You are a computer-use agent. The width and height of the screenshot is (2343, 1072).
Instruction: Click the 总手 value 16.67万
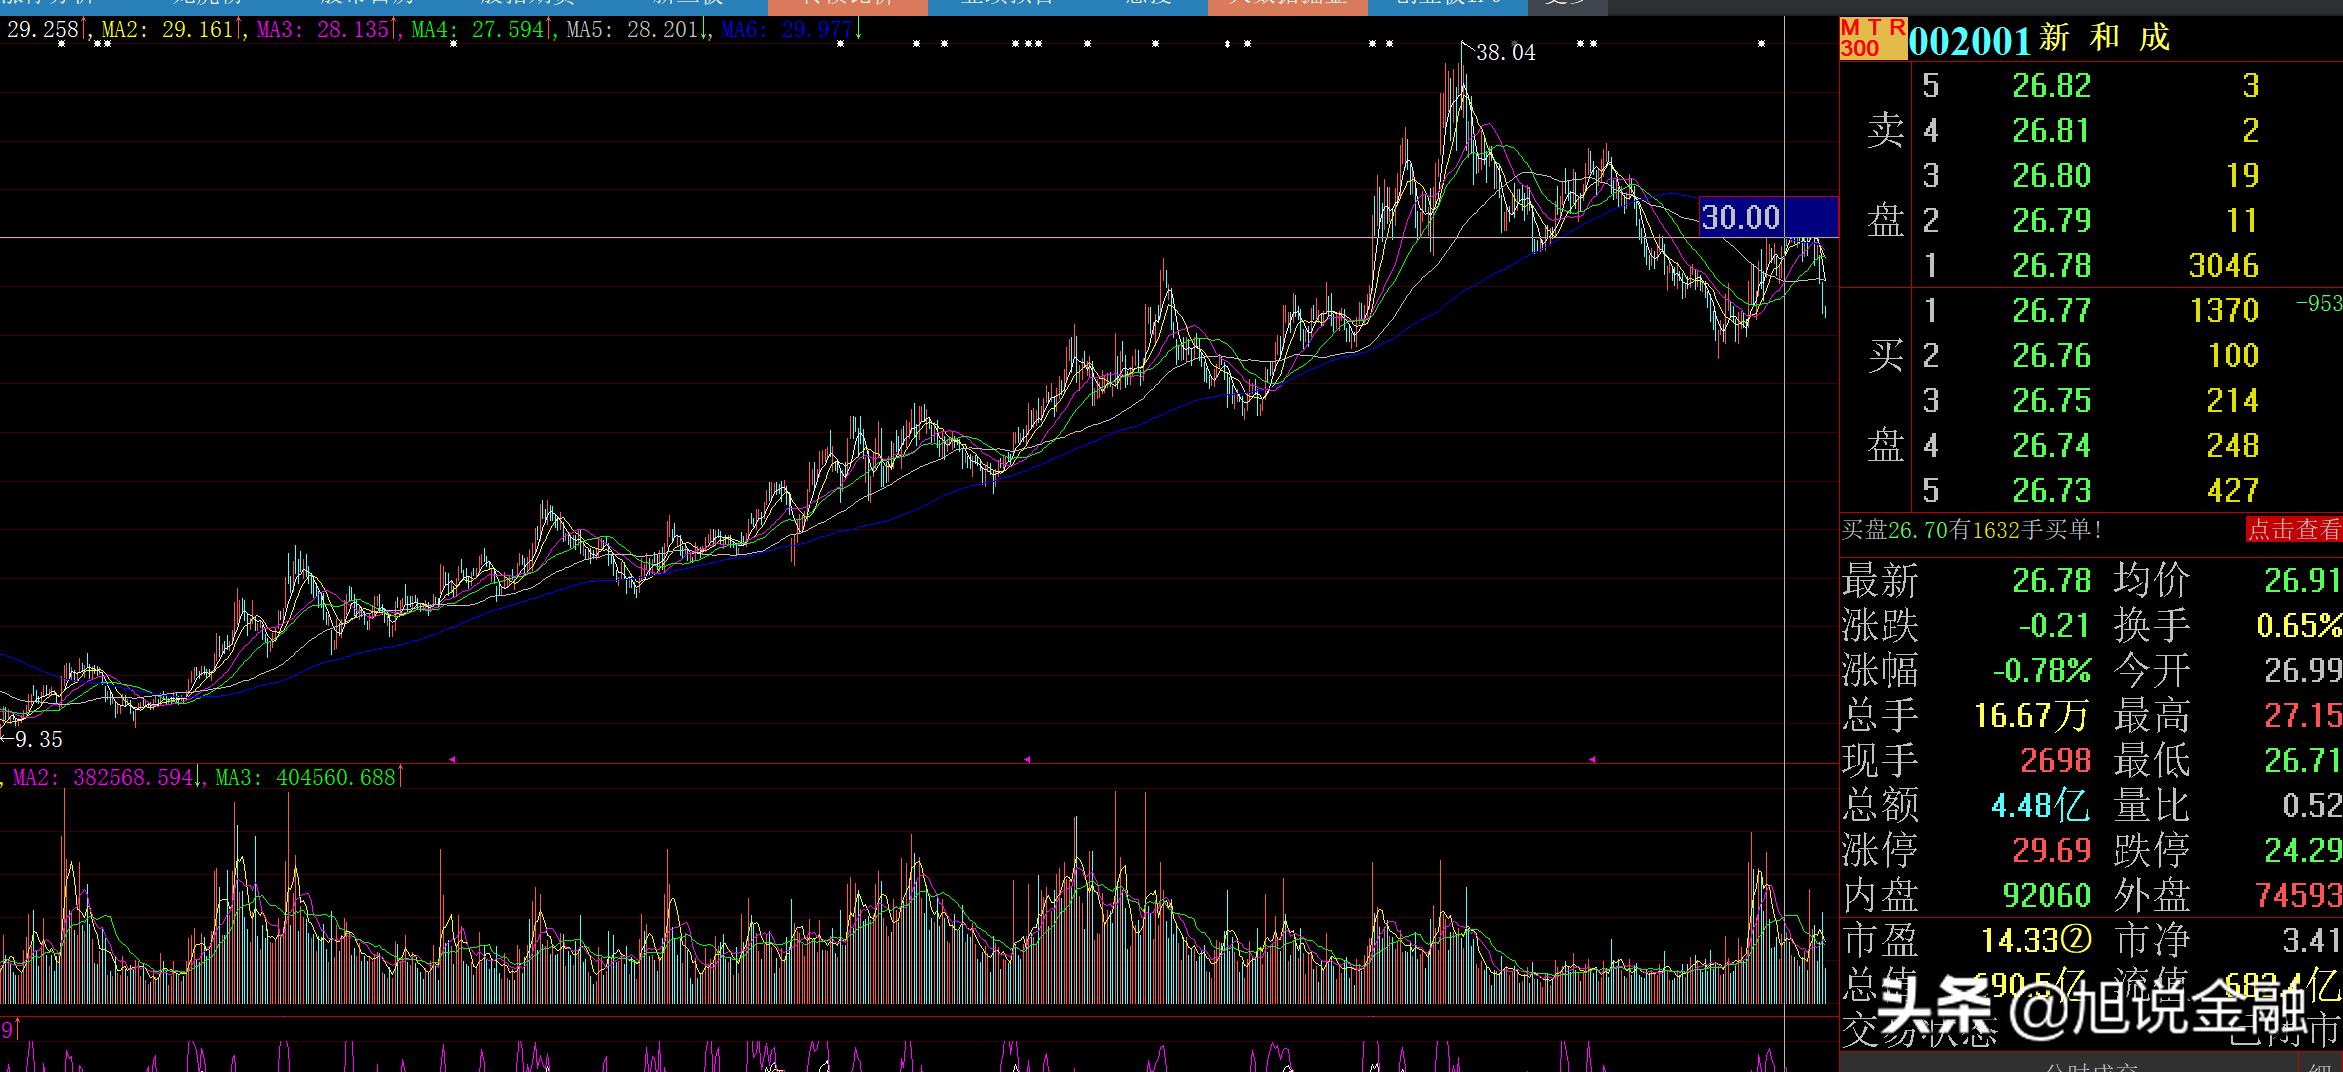2032,716
